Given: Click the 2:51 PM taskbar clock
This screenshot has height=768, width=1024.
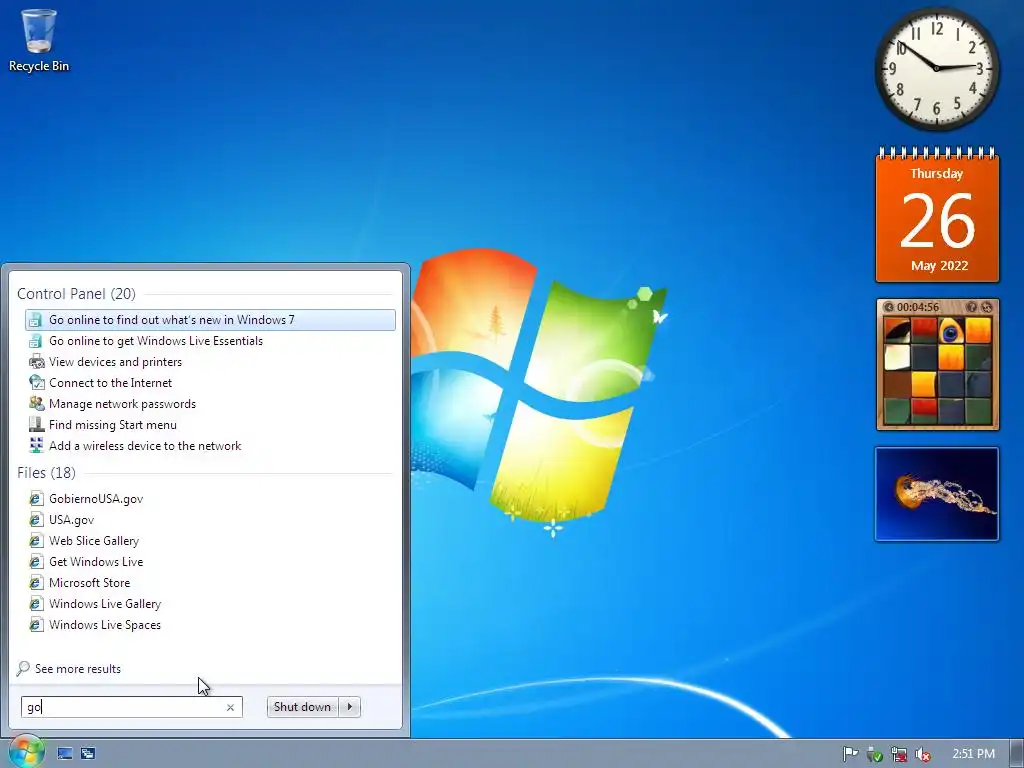Looking at the screenshot, I should click(x=973, y=754).
